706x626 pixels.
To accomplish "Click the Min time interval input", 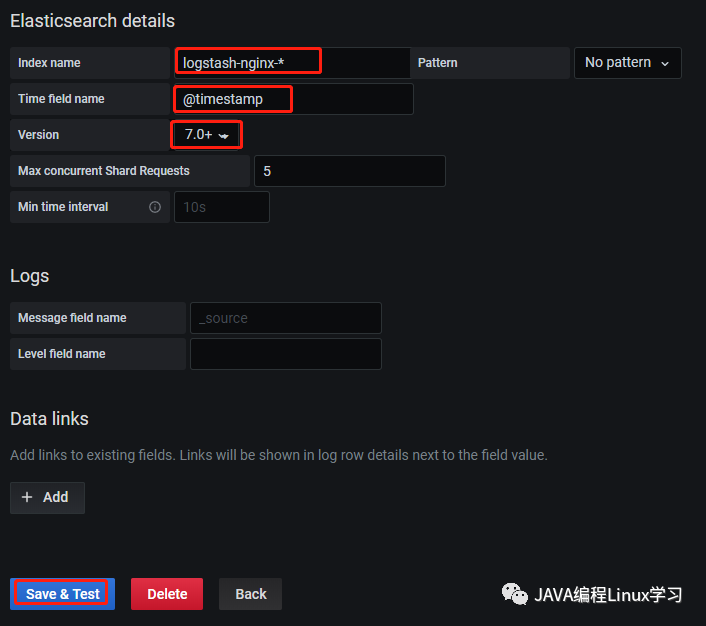I will click(222, 207).
